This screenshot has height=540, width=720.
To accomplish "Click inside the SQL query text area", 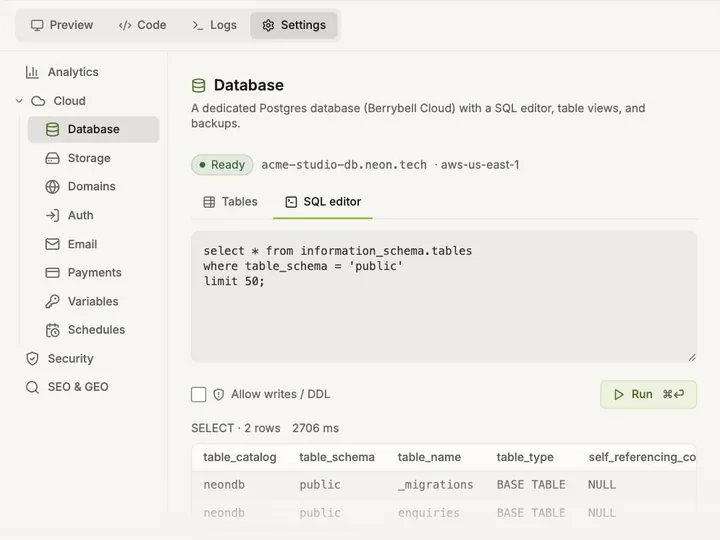I will tap(444, 297).
